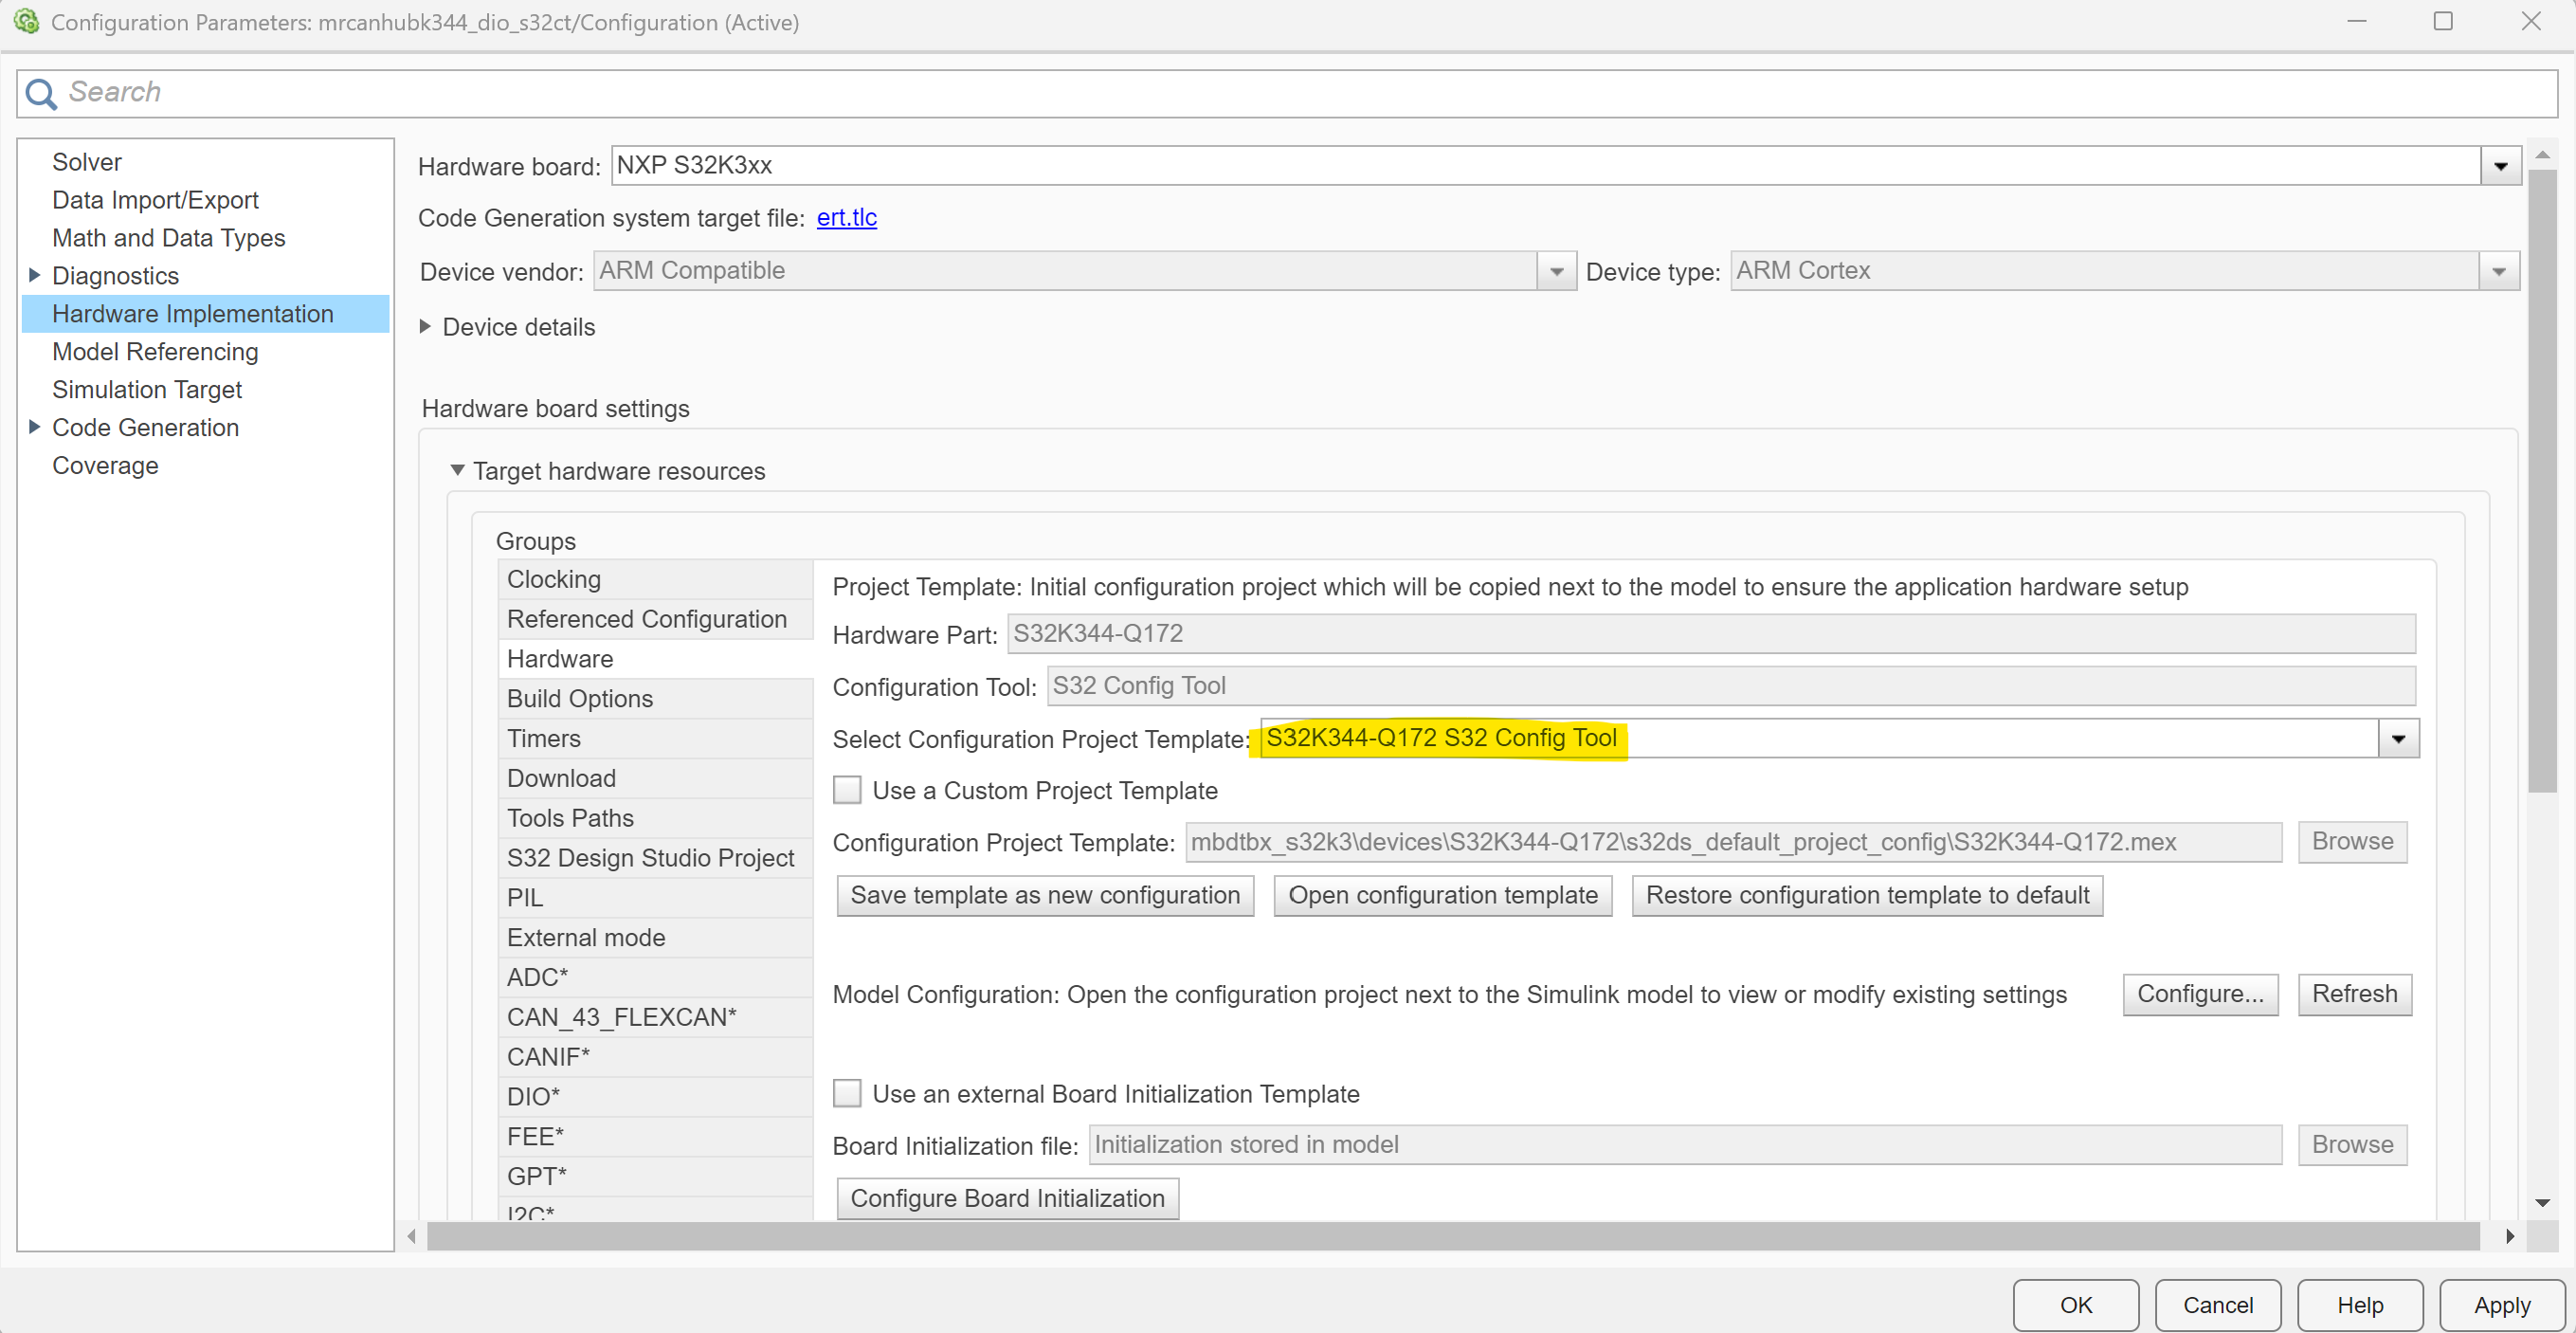Open the ert.tlc target file link
Viewport: 2576px width, 1333px height.
pos(846,218)
